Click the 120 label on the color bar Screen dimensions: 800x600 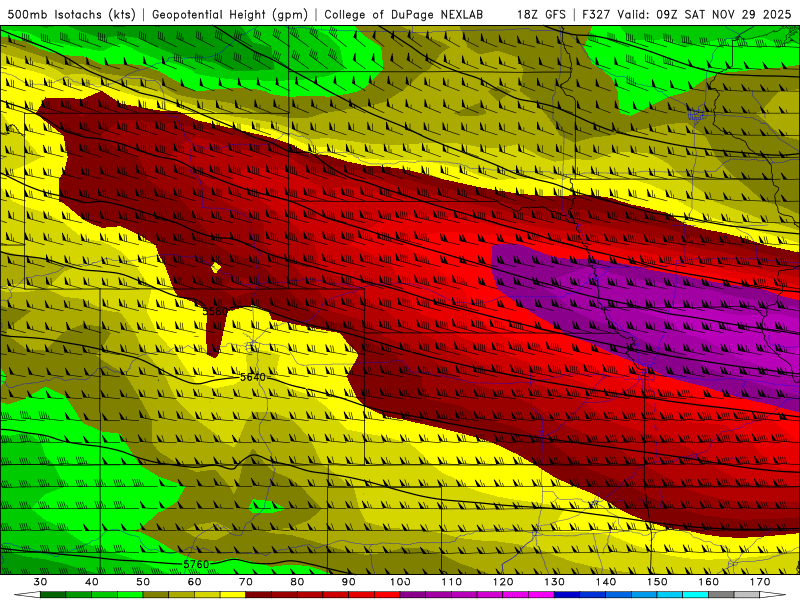504,582
